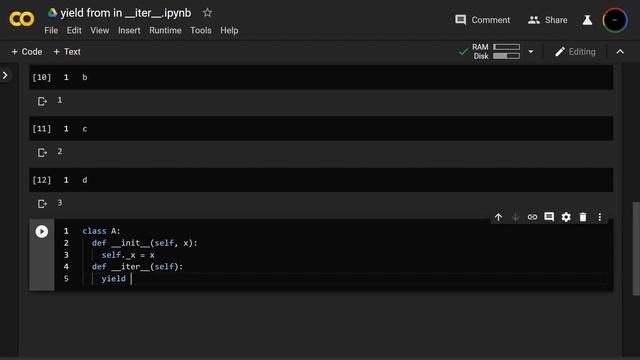Click the 'def __iter__(self):' line
Viewport: 640px width, 360px height.
pos(138,267)
